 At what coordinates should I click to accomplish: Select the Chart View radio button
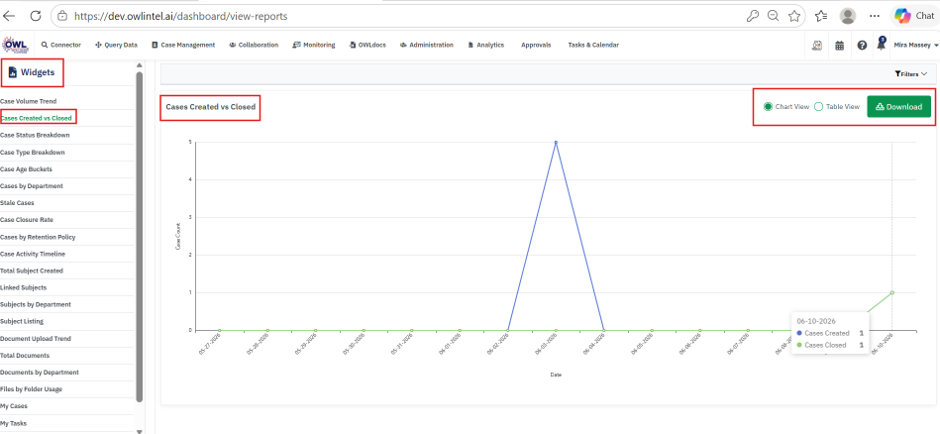(x=768, y=107)
